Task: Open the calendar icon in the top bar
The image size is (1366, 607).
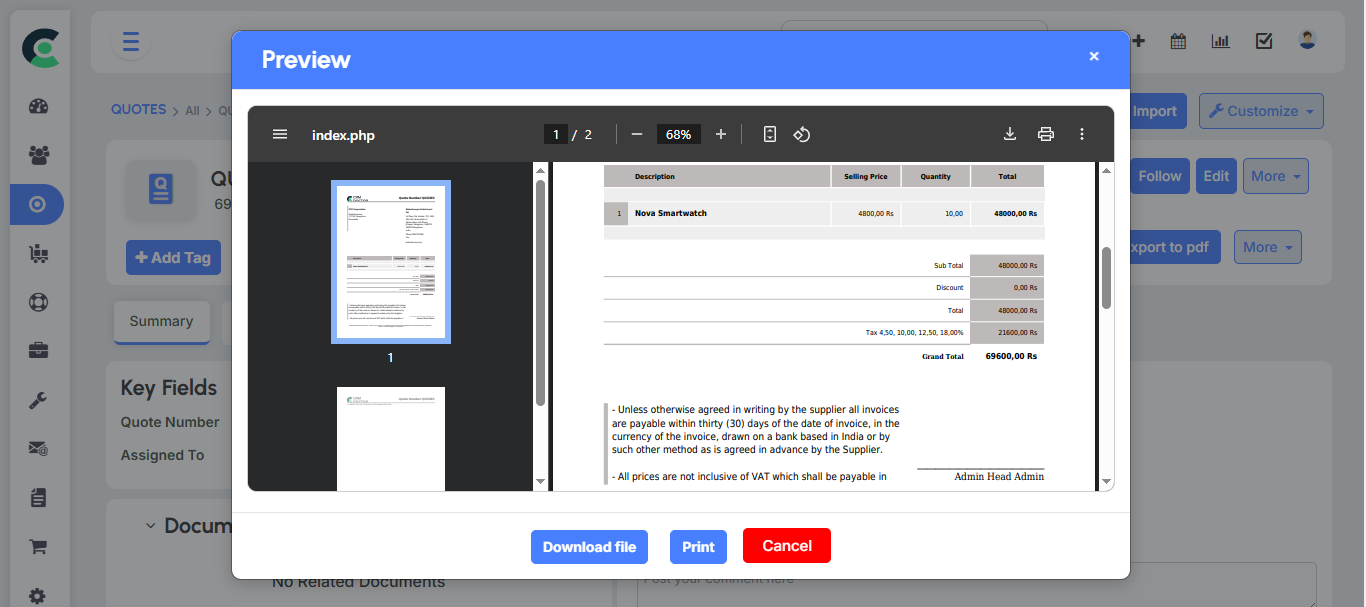Action: click(x=1178, y=40)
